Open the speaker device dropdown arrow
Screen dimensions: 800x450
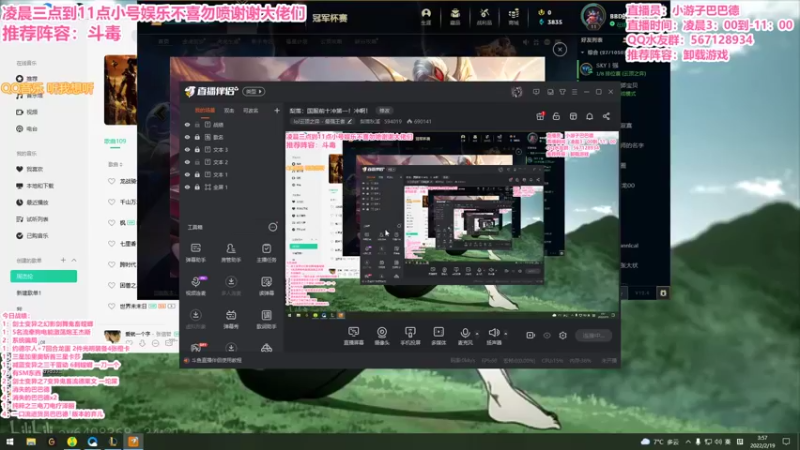point(506,334)
